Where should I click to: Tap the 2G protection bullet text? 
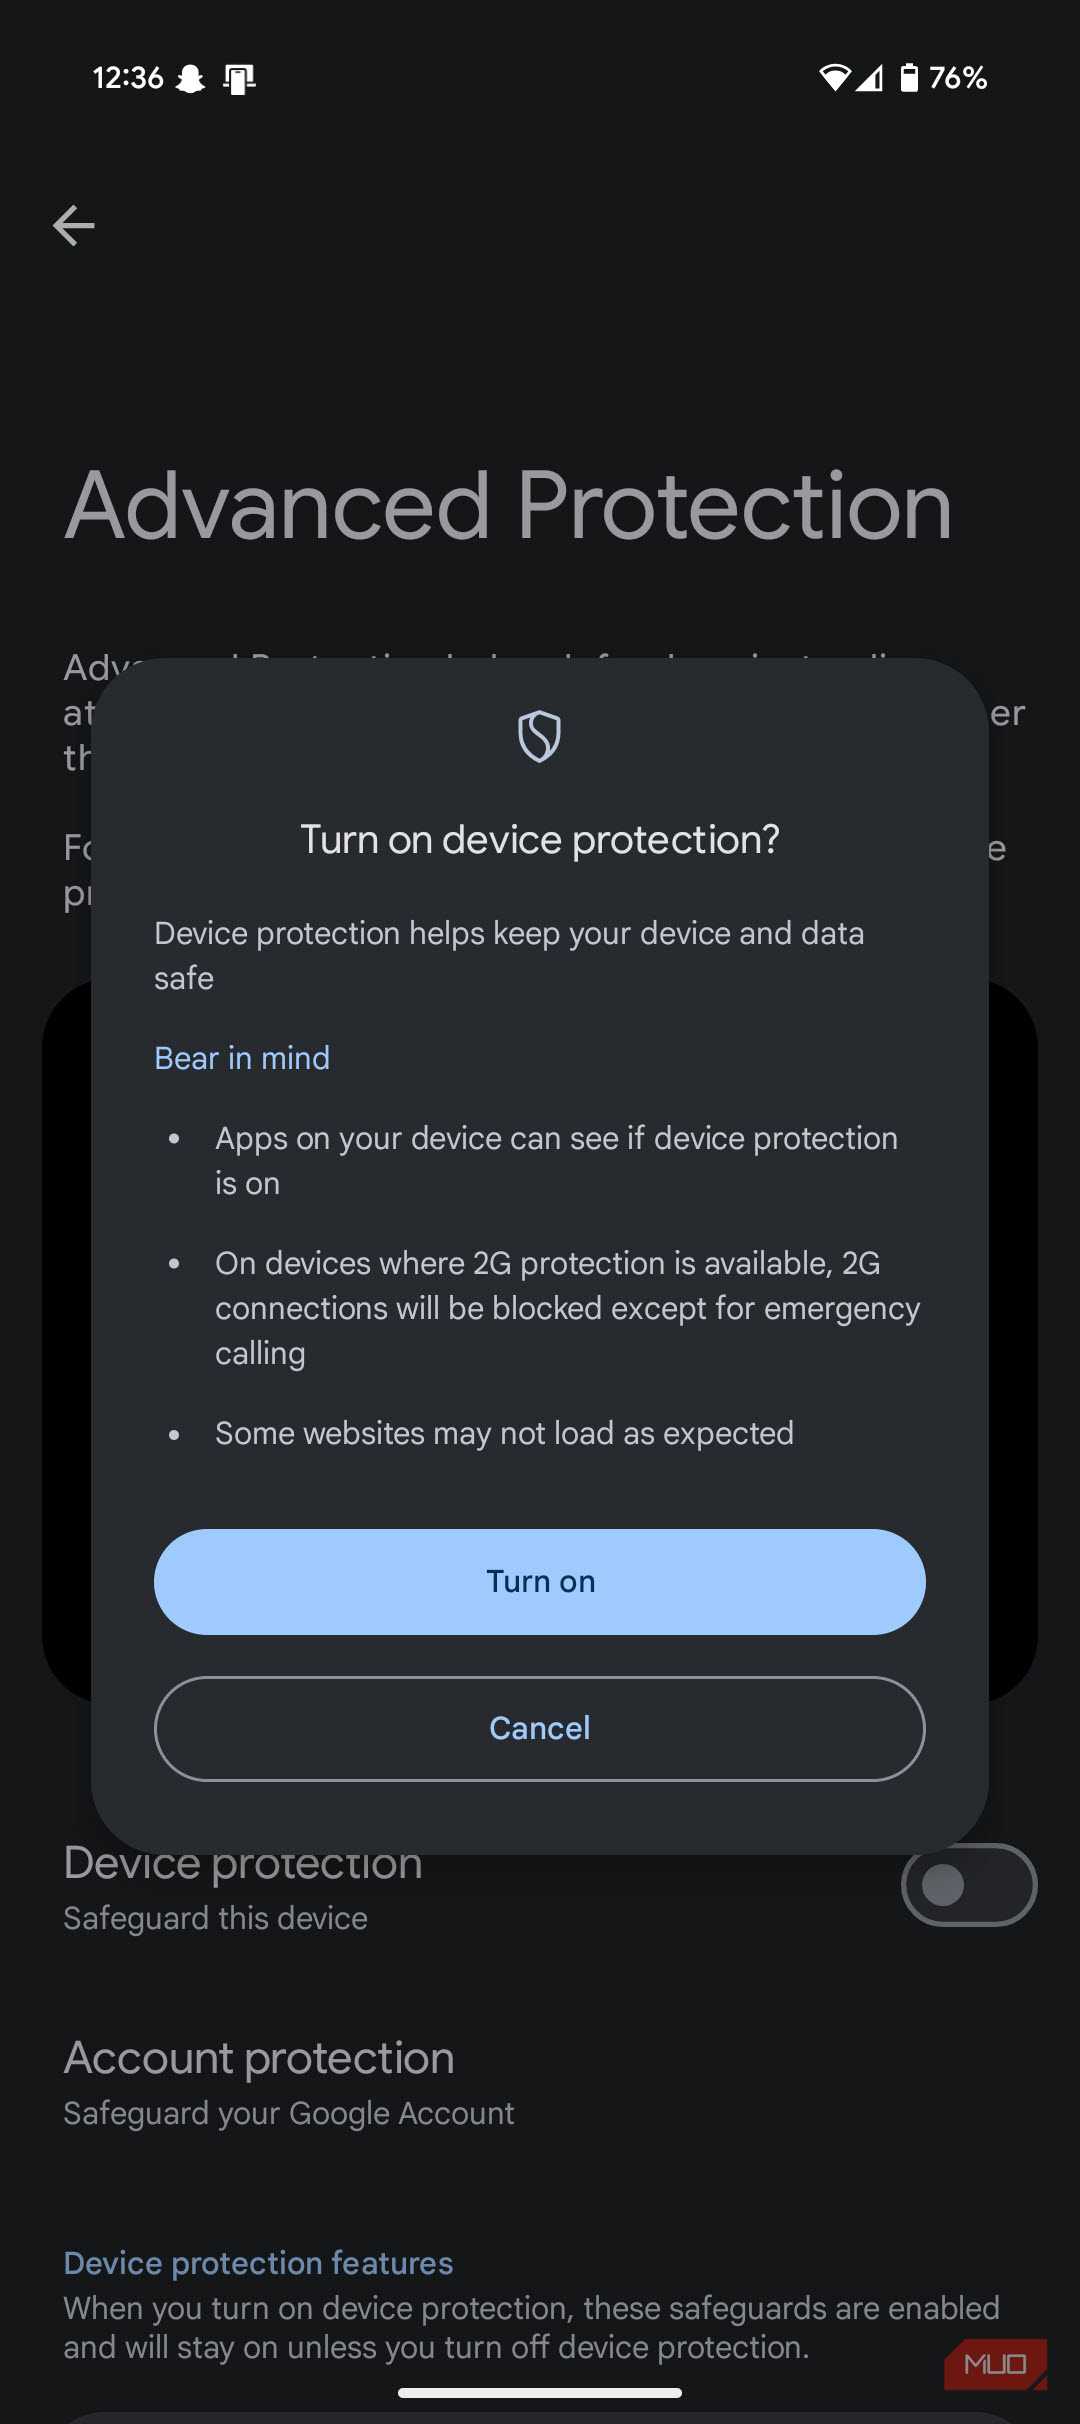pyautogui.click(x=567, y=1308)
